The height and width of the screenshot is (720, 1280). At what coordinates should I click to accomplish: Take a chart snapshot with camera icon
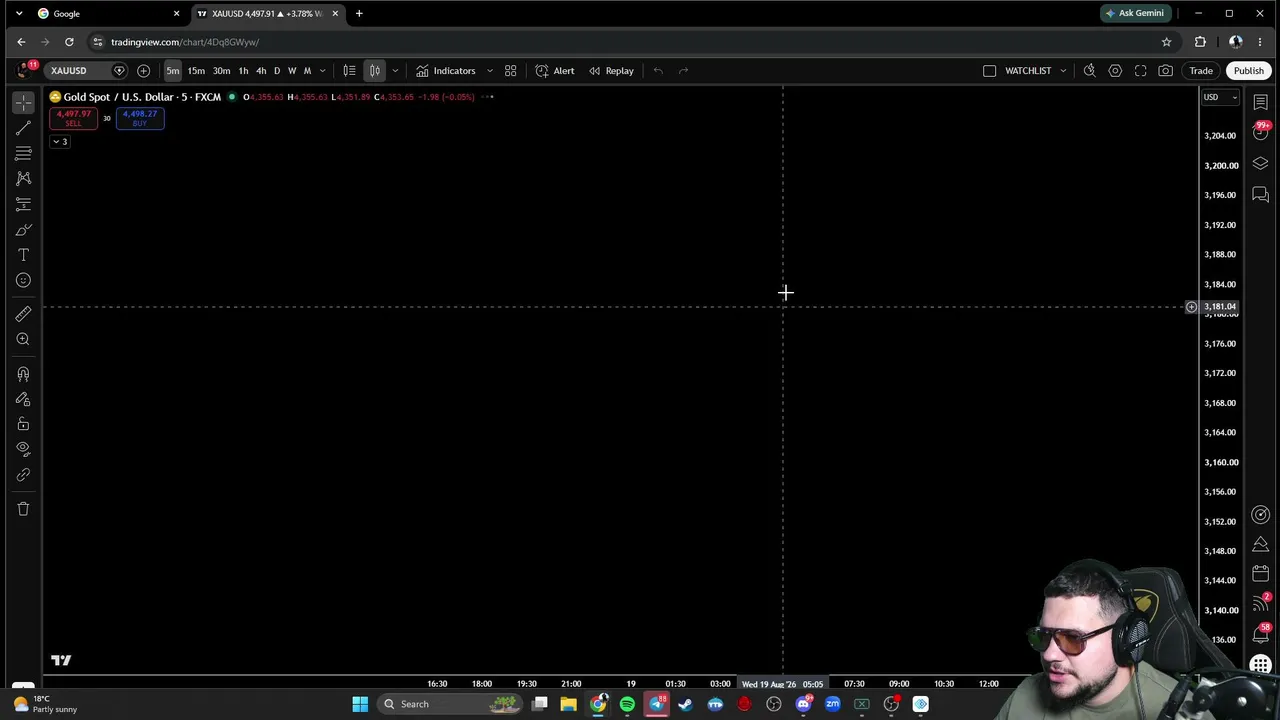coord(1166,71)
